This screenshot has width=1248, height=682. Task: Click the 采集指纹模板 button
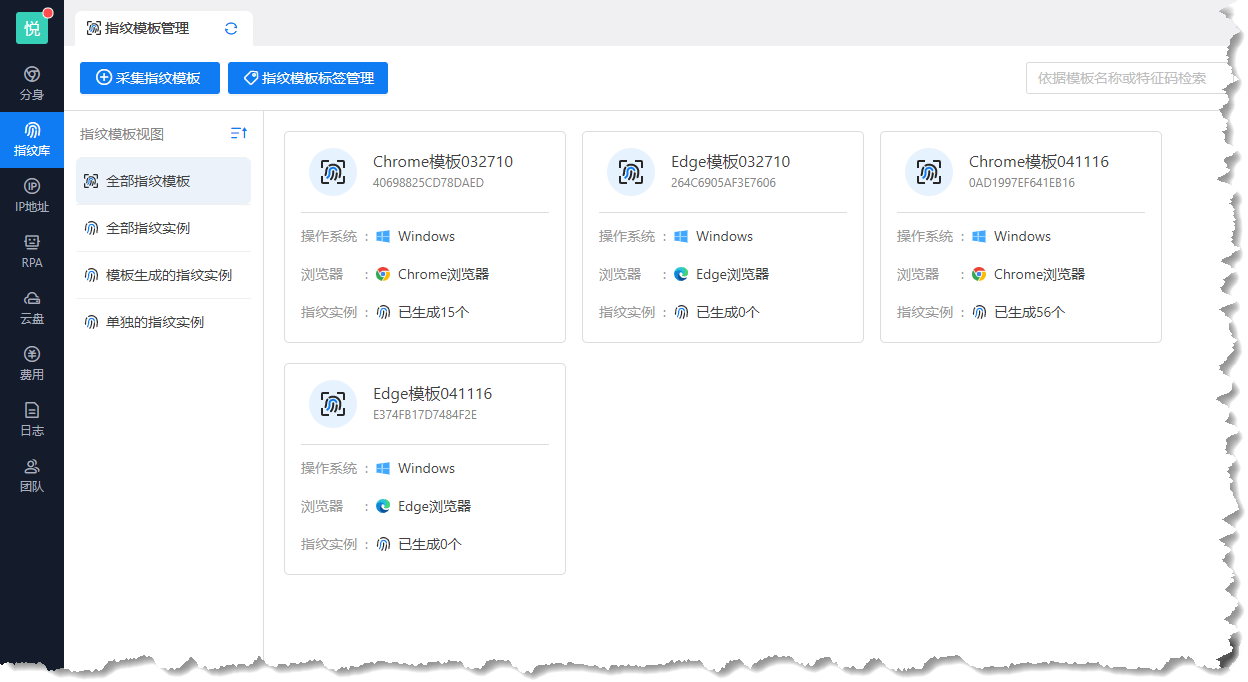150,78
